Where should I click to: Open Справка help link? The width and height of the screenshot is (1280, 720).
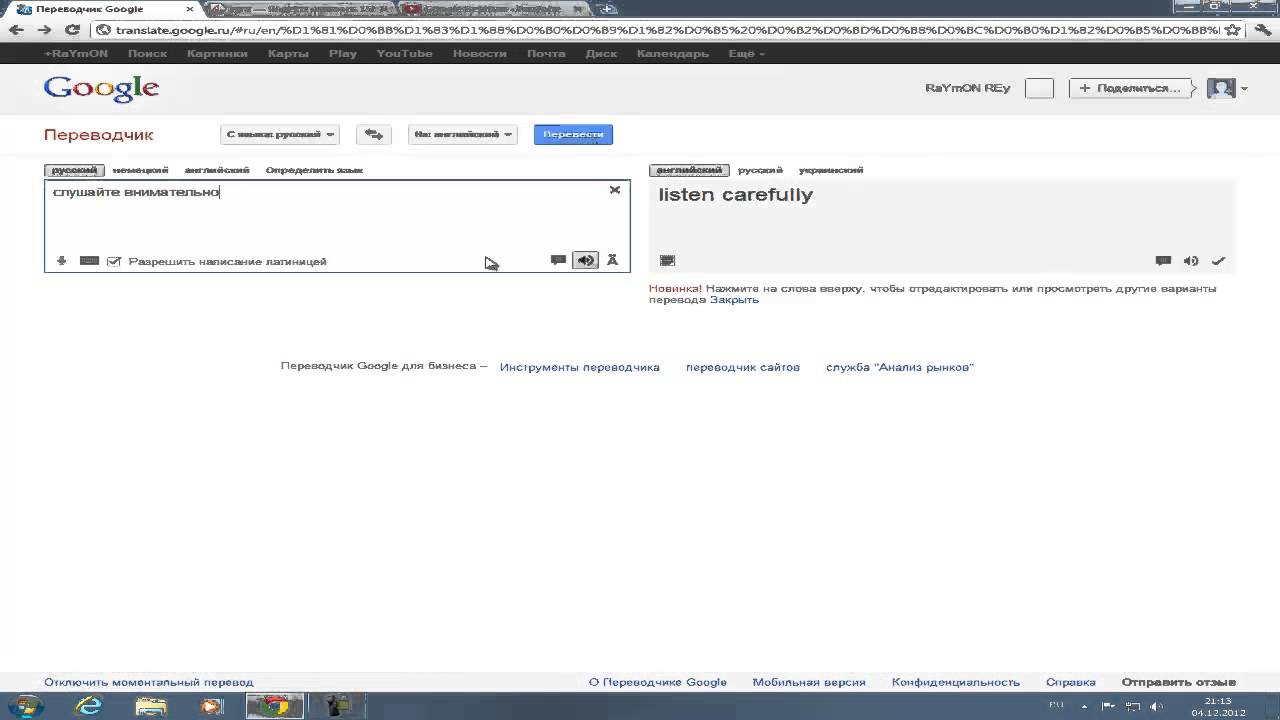tap(1071, 682)
